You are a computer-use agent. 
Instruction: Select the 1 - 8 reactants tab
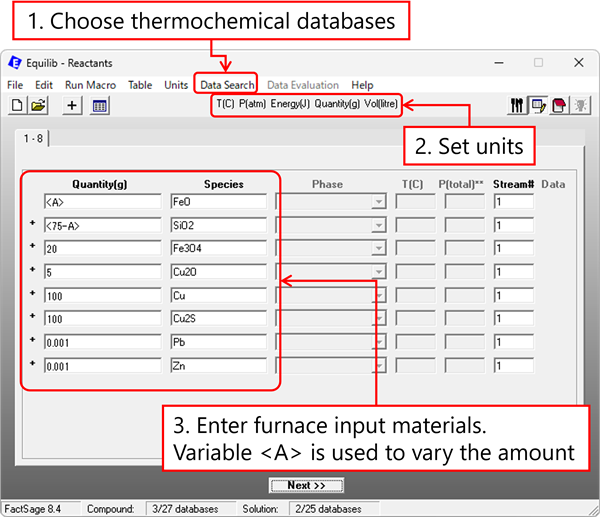tap(33, 138)
